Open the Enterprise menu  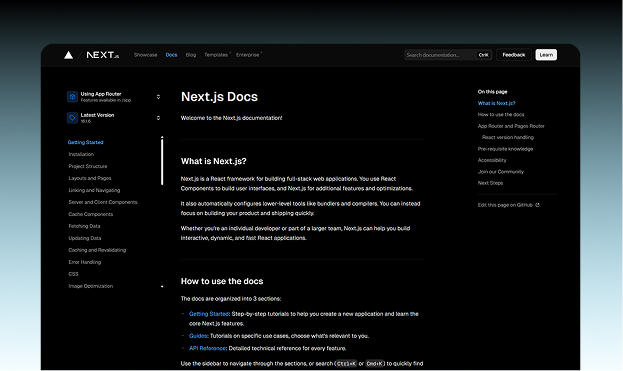(x=249, y=55)
